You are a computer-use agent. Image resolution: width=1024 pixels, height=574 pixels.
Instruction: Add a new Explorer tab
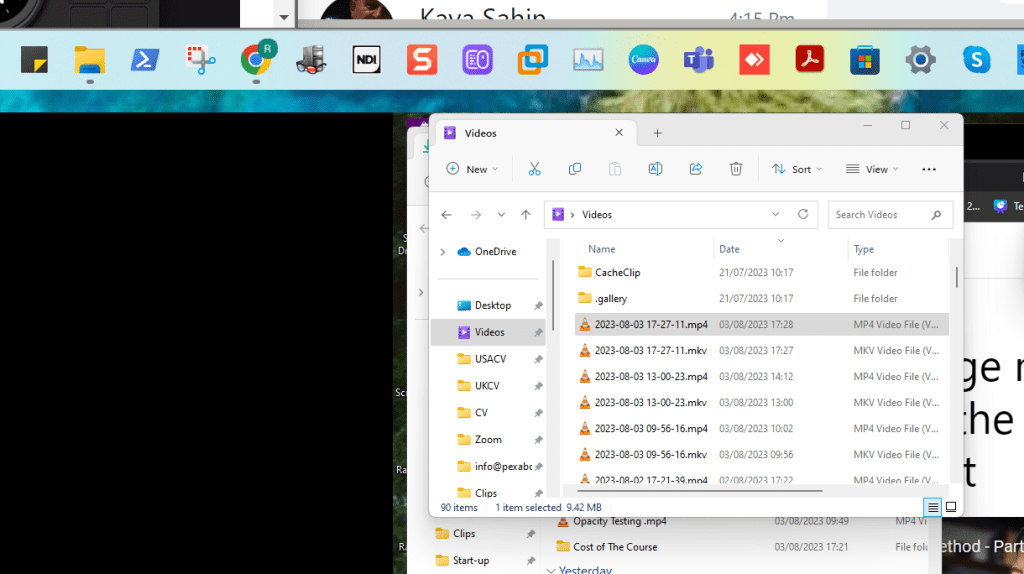[658, 133]
